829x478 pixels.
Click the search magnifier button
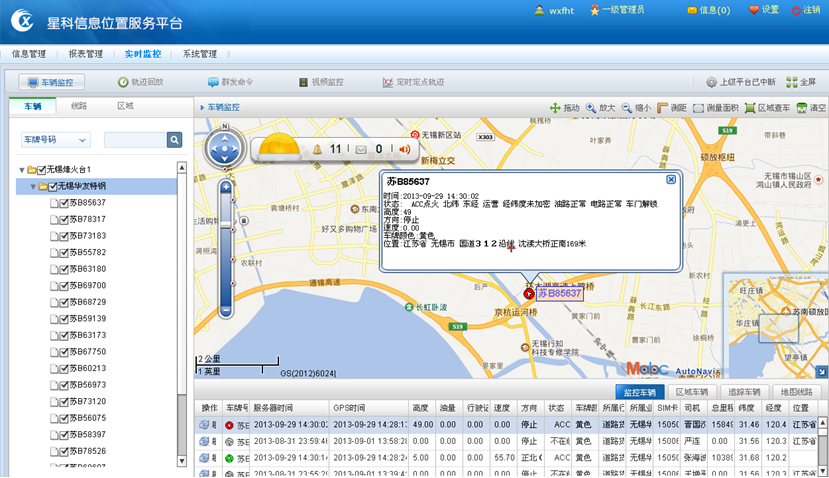click(174, 140)
